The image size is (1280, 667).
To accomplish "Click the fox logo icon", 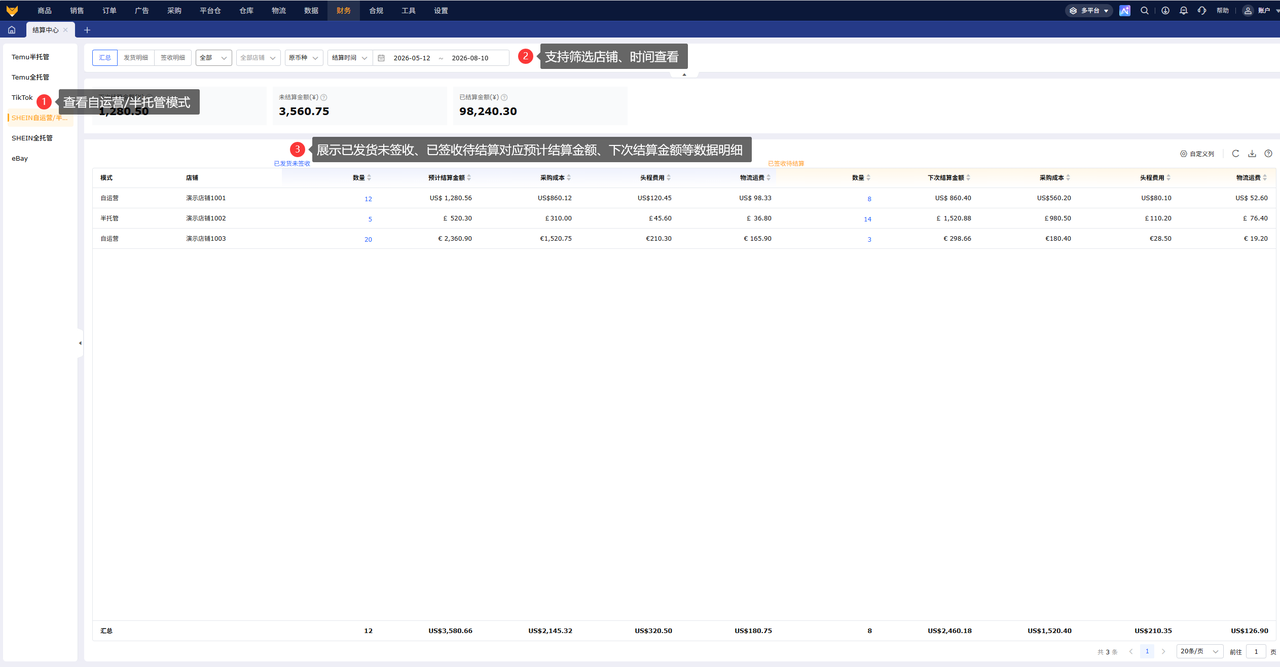I will coord(12,10).
